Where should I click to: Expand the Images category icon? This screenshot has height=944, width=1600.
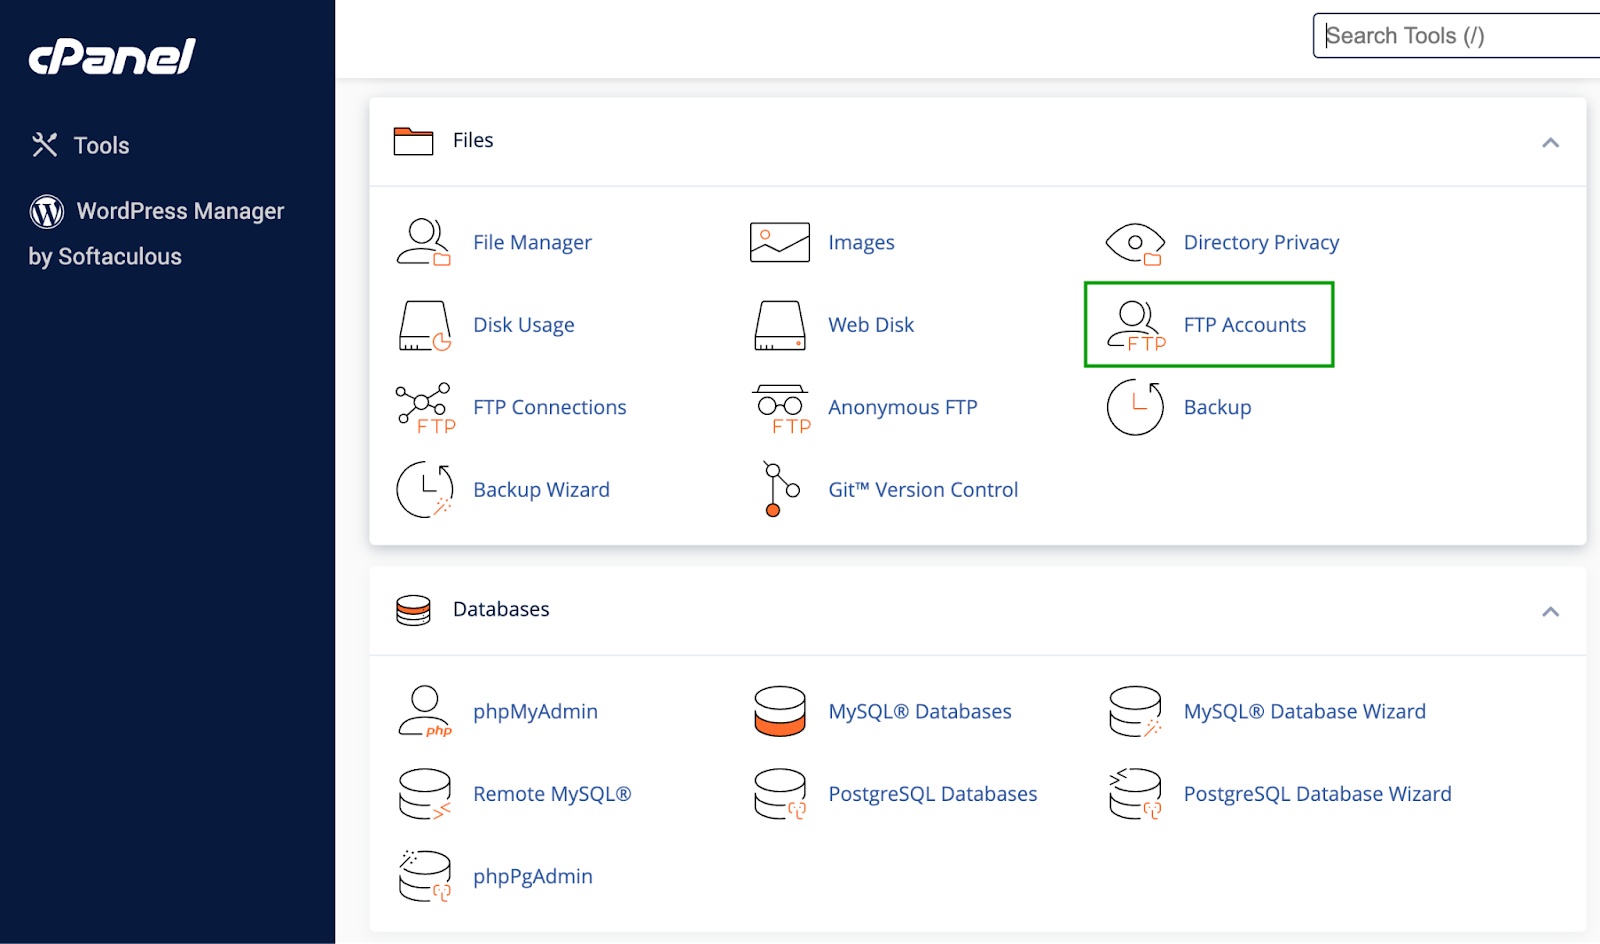click(x=779, y=241)
